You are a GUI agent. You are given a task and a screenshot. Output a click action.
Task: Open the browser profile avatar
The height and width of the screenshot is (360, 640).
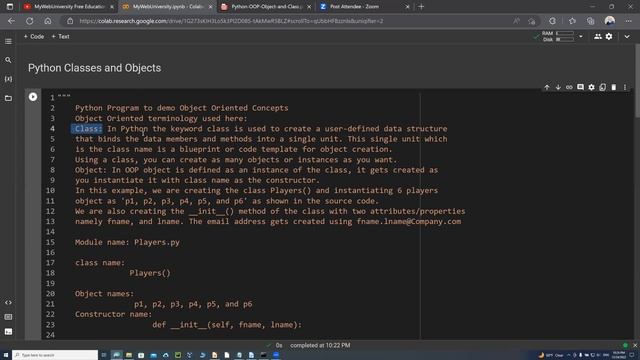tap(610, 21)
